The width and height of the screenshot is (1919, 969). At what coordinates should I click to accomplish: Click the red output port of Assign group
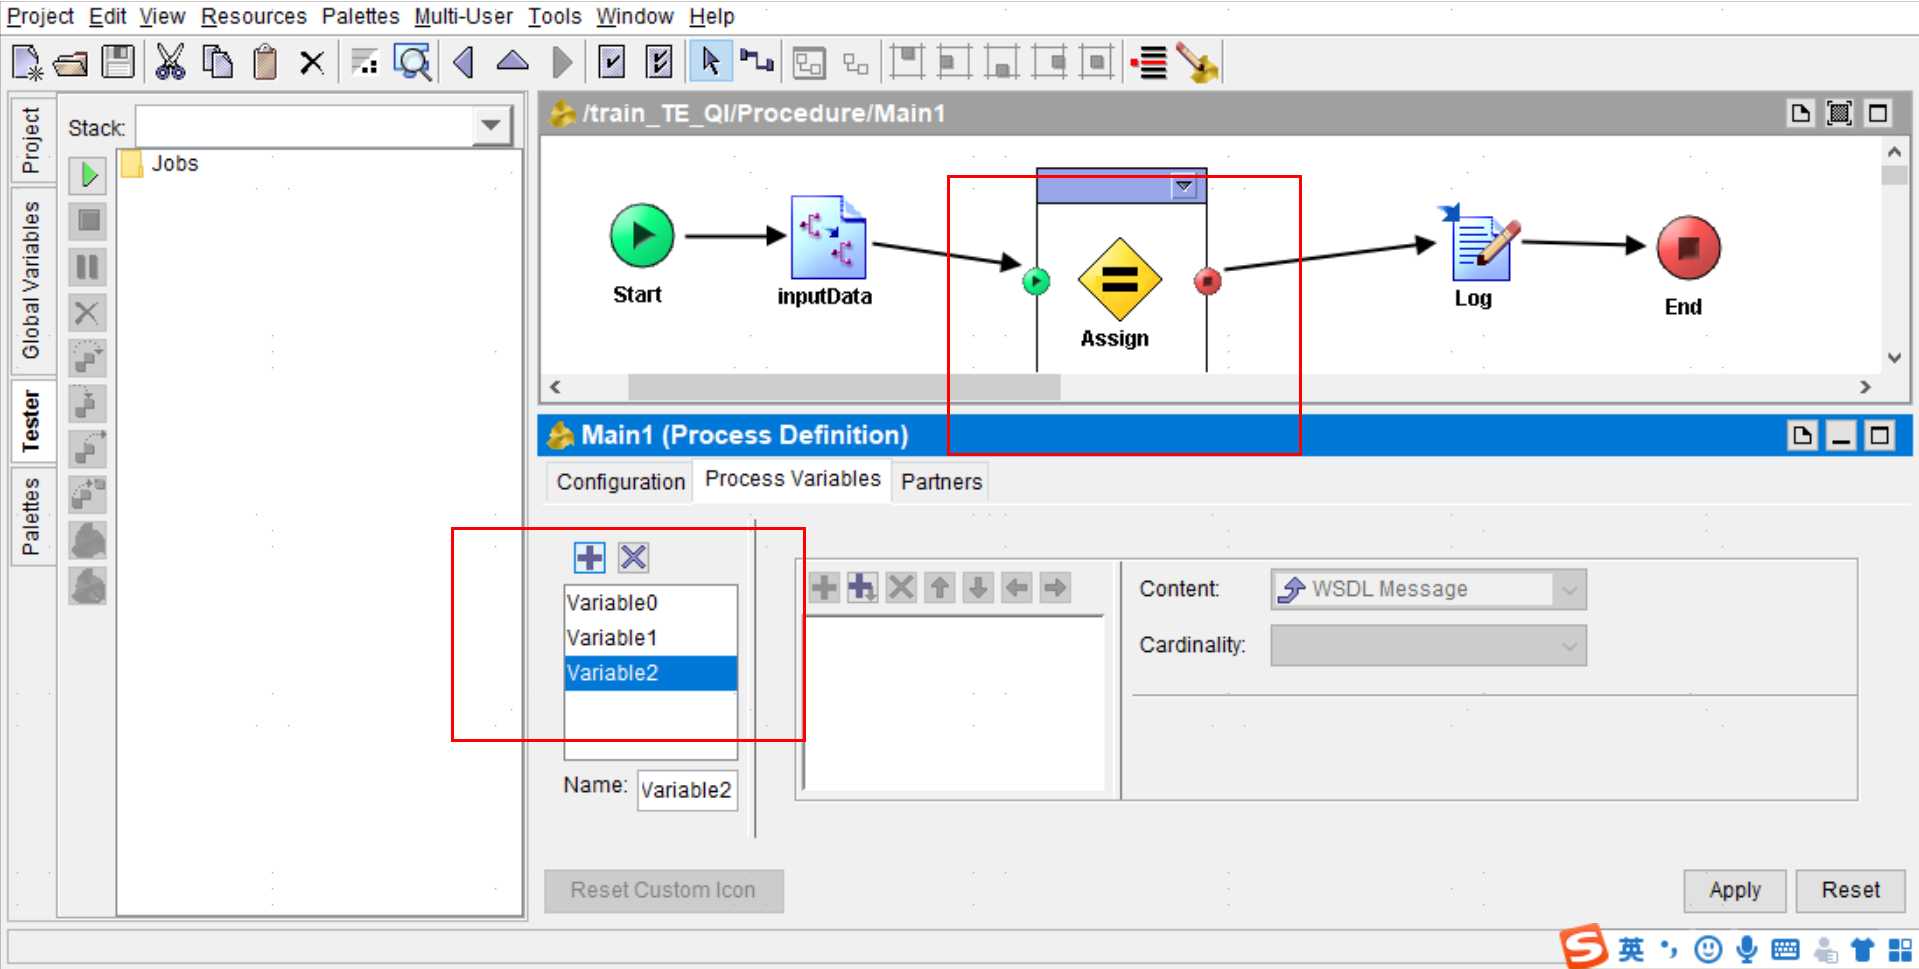1207,281
